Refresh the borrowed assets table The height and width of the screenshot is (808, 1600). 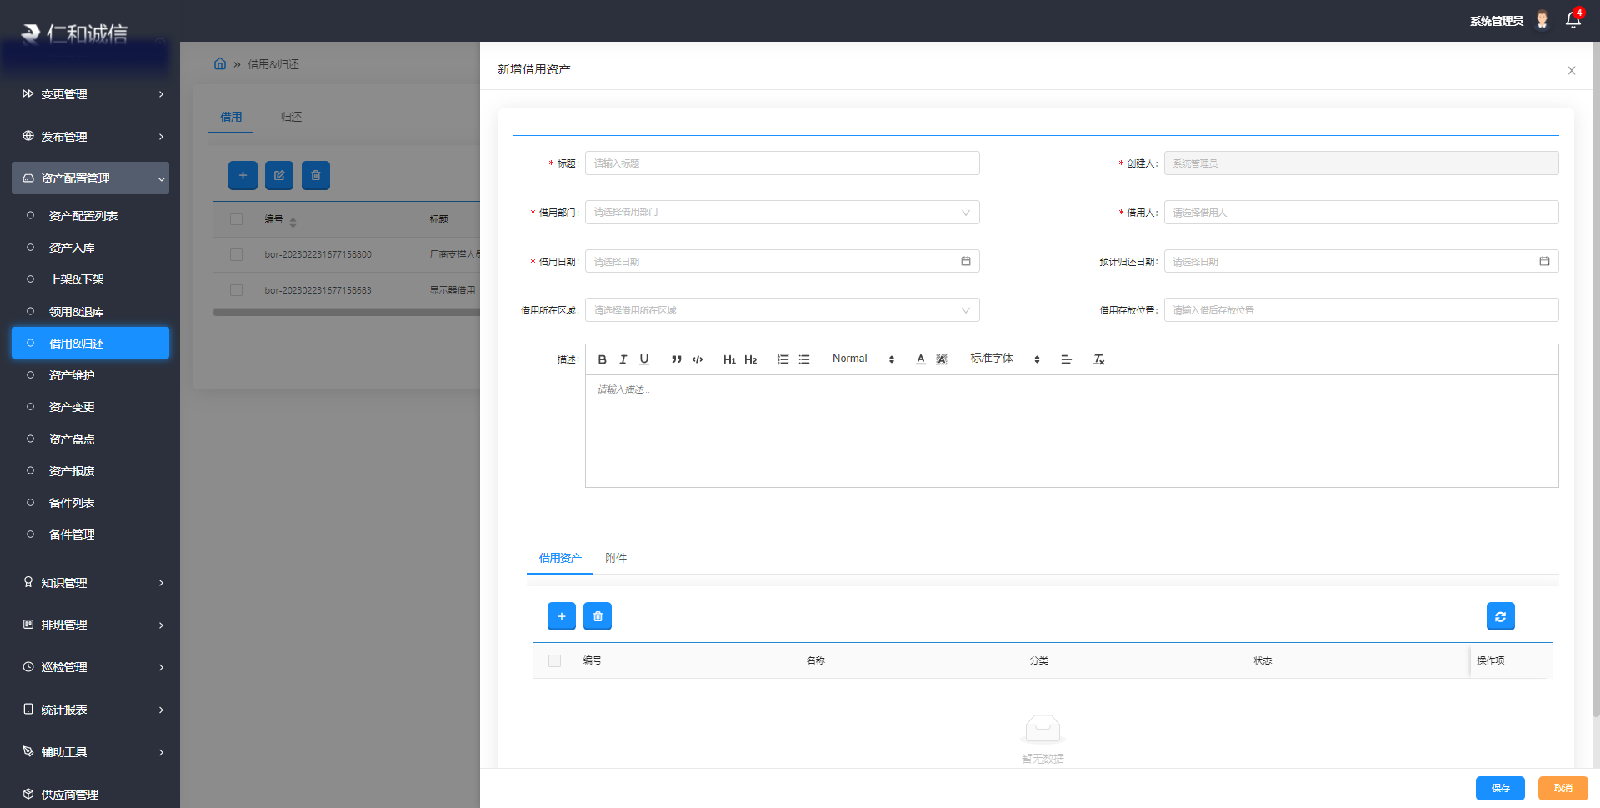[1500, 616]
